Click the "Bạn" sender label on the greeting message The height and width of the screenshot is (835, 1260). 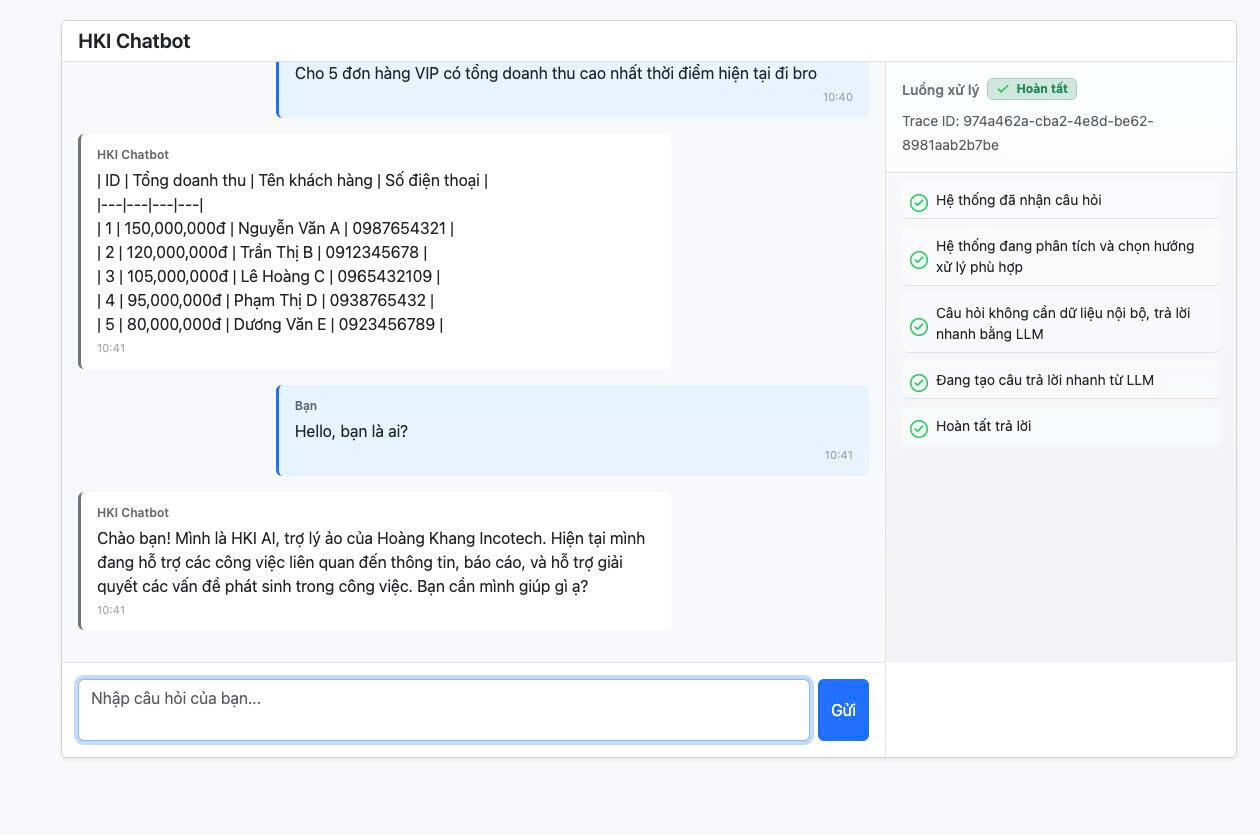(306, 405)
